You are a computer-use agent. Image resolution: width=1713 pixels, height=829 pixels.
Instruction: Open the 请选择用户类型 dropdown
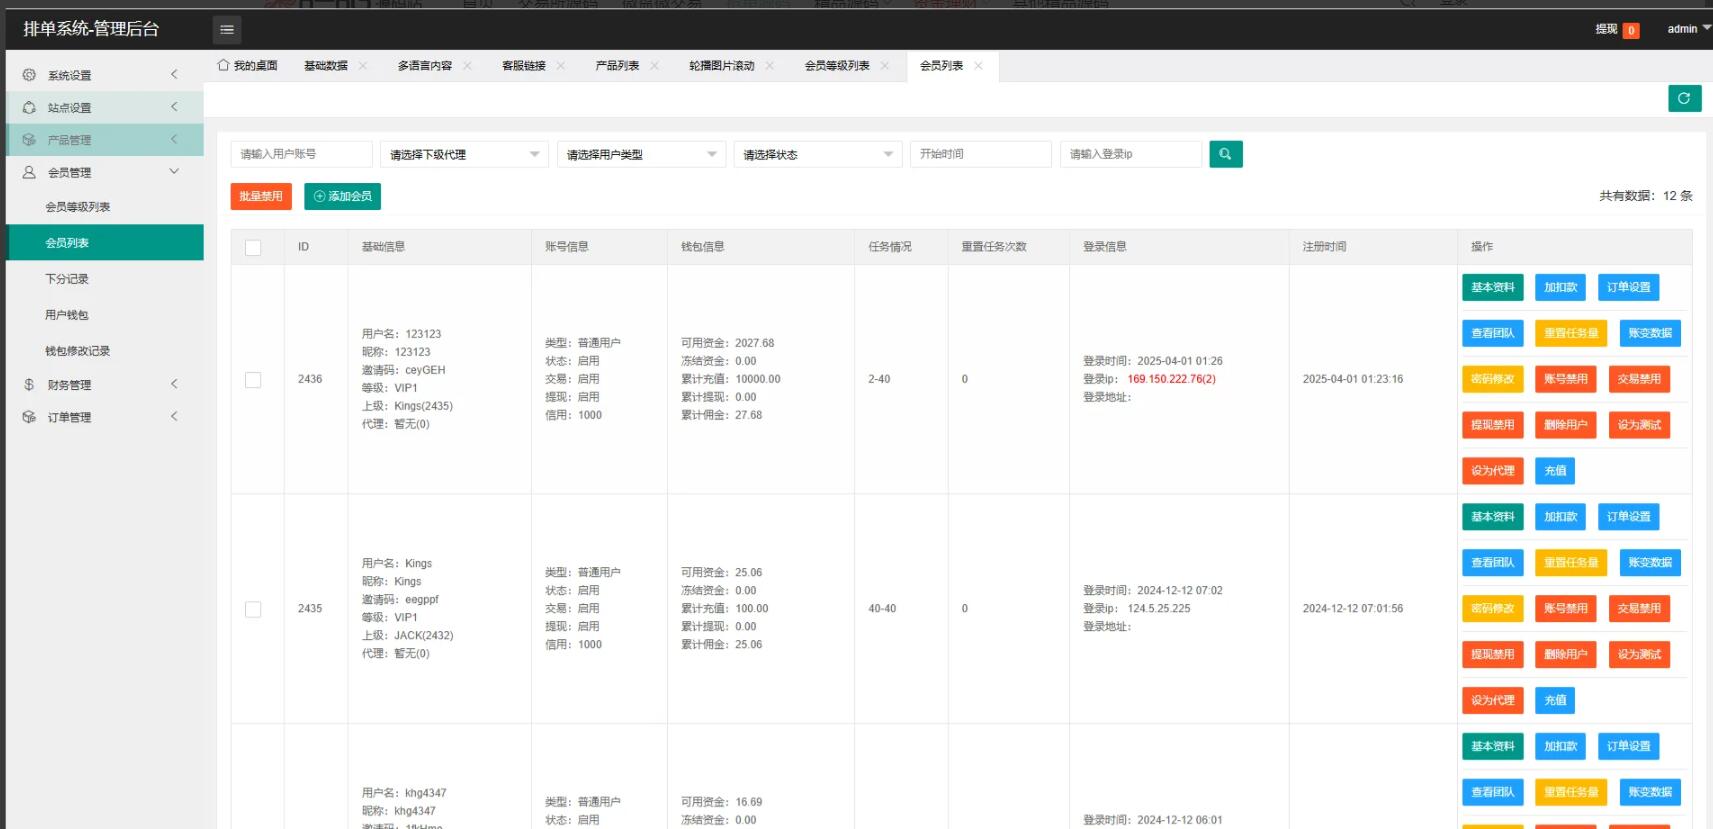click(x=641, y=154)
